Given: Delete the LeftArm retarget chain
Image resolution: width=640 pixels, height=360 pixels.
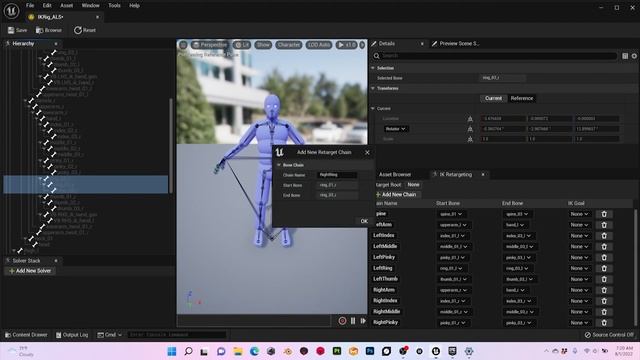Looking at the screenshot, I should [x=604, y=225].
